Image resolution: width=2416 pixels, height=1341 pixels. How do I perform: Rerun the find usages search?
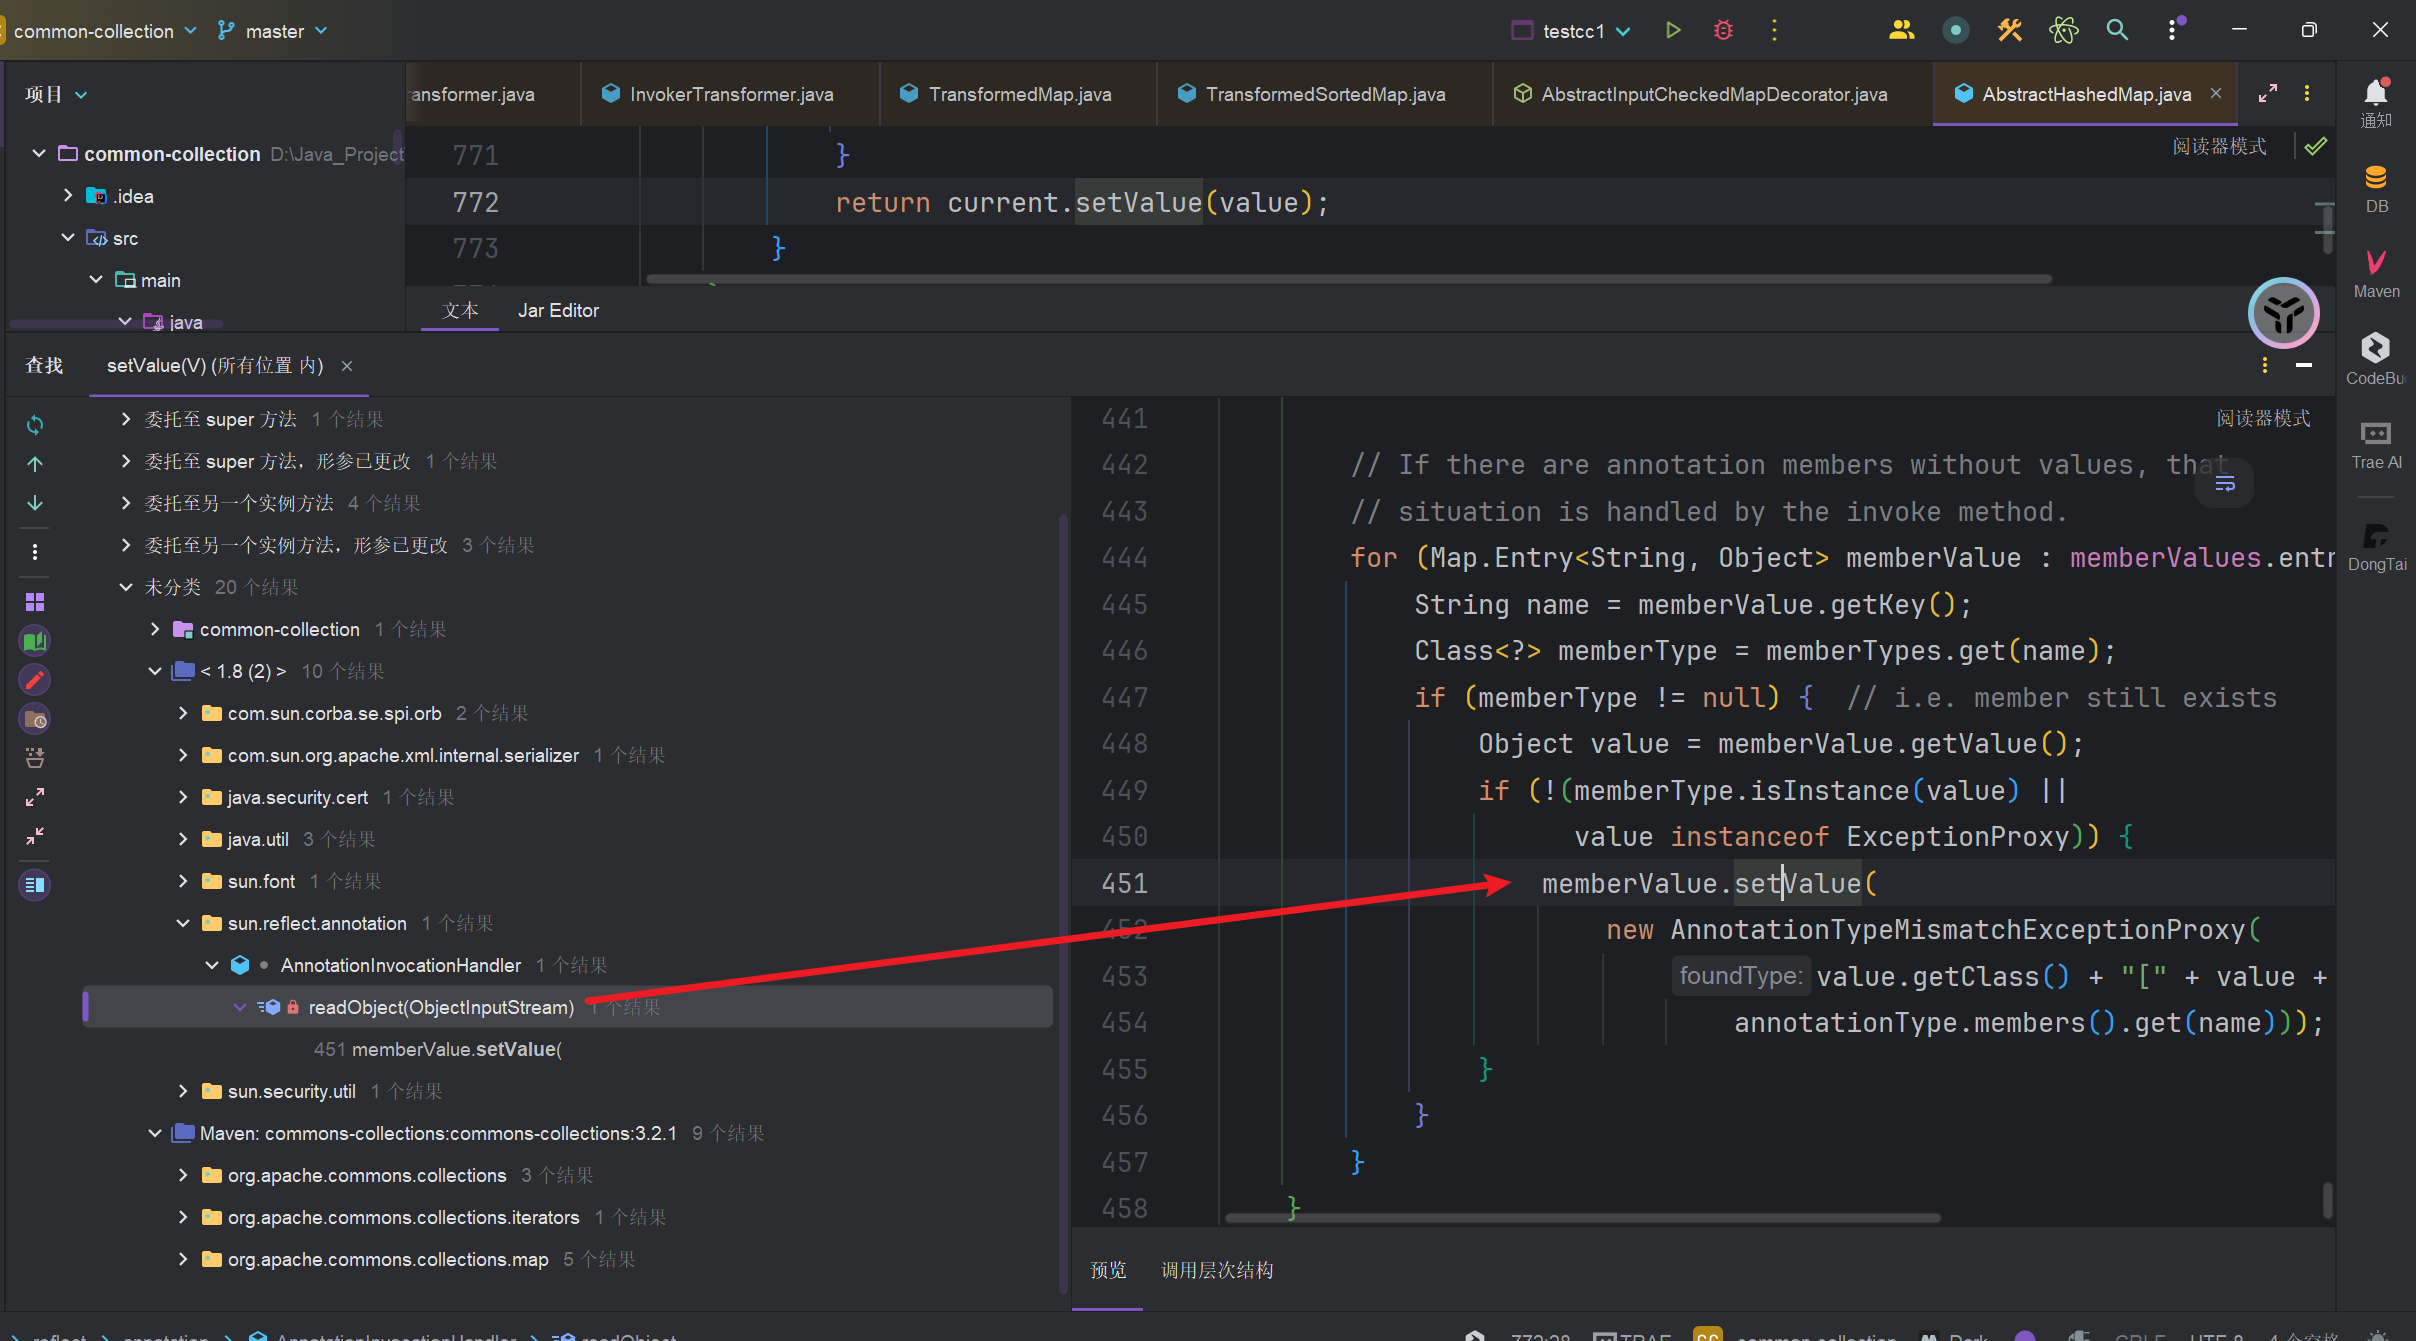pos(35,425)
